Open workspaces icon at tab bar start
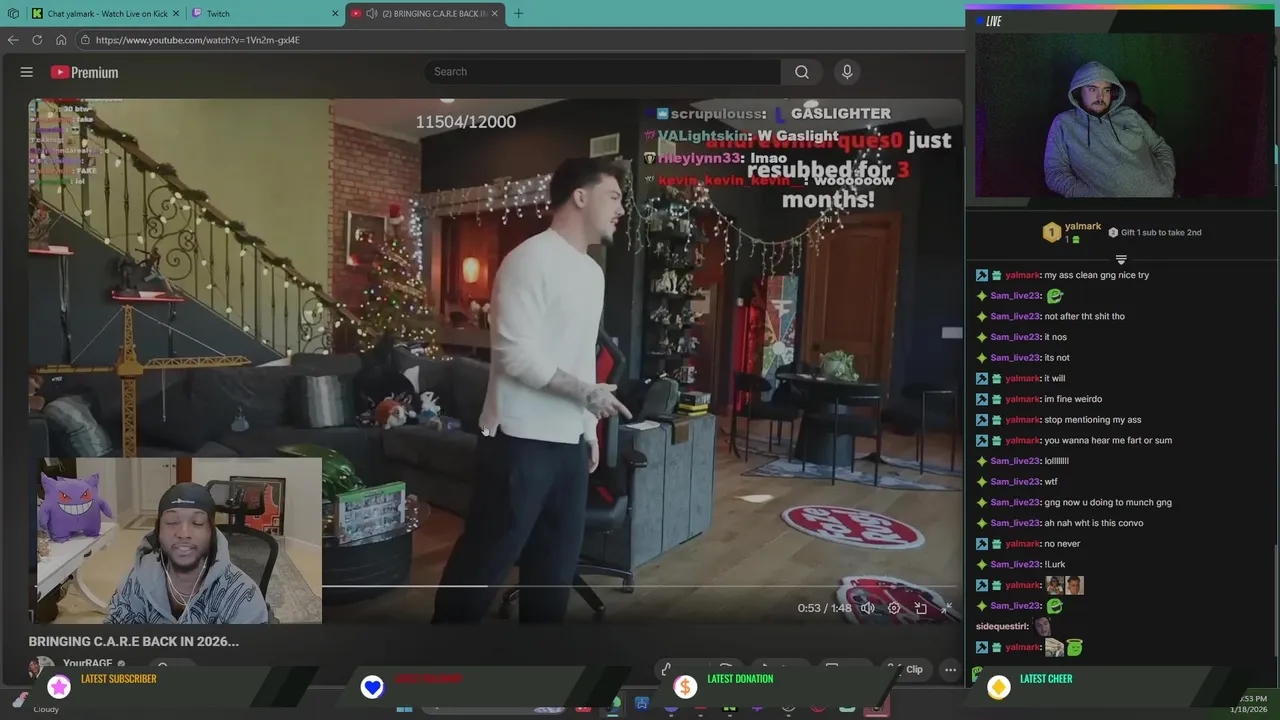Viewport: 1280px width, 720px height. coord(13,14)
